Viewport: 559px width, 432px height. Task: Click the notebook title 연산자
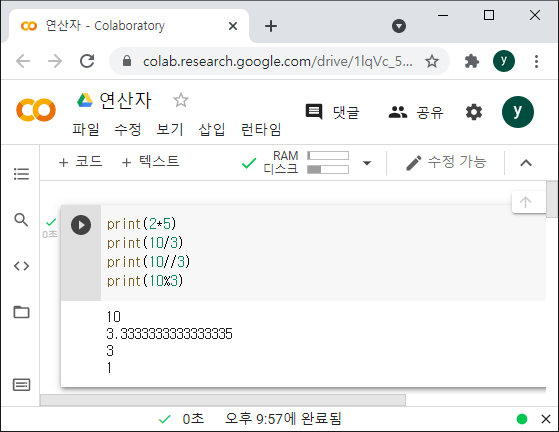(125, 100)
